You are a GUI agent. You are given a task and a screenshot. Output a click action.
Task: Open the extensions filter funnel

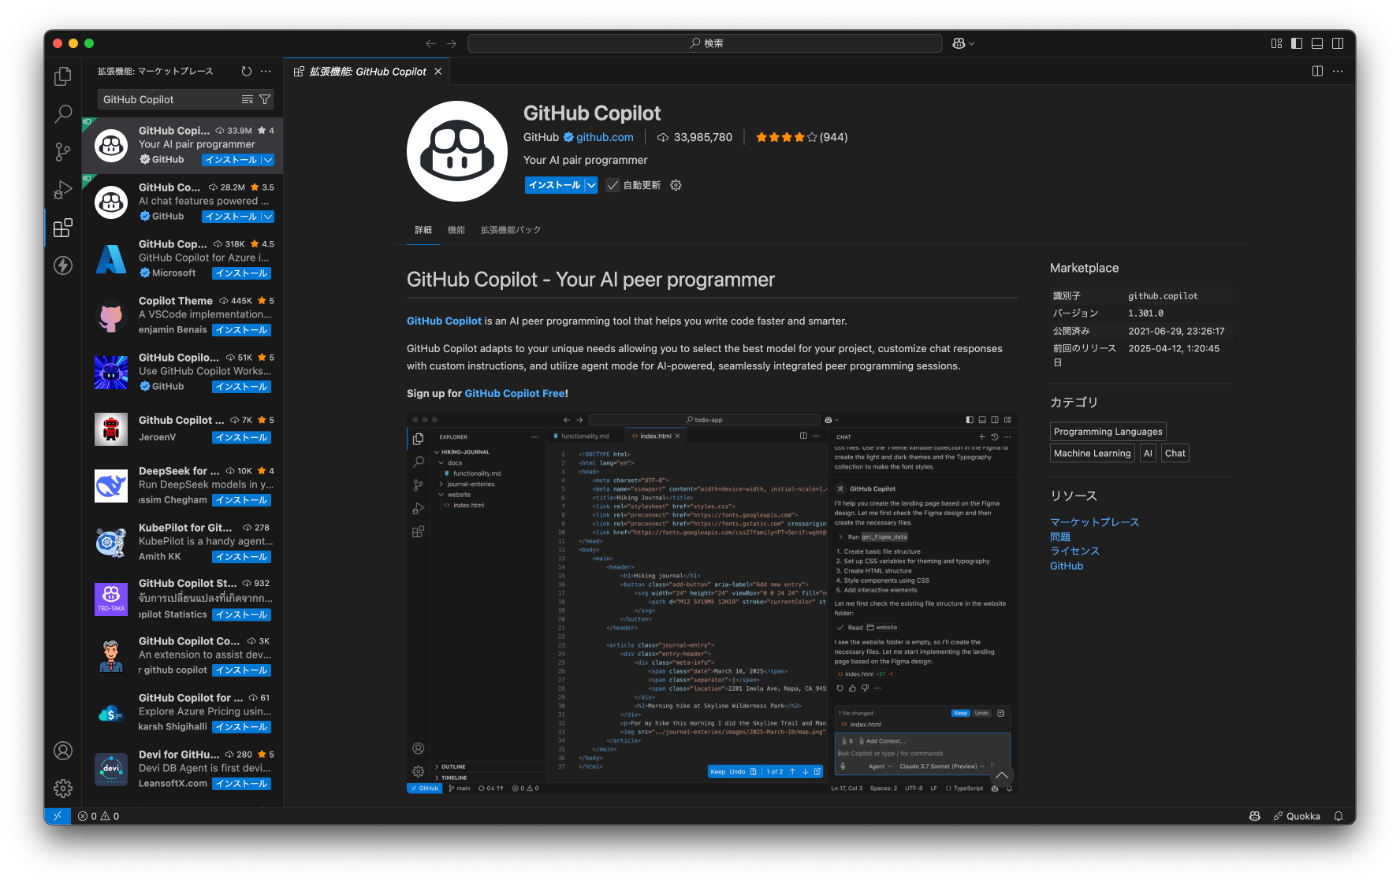265,99
